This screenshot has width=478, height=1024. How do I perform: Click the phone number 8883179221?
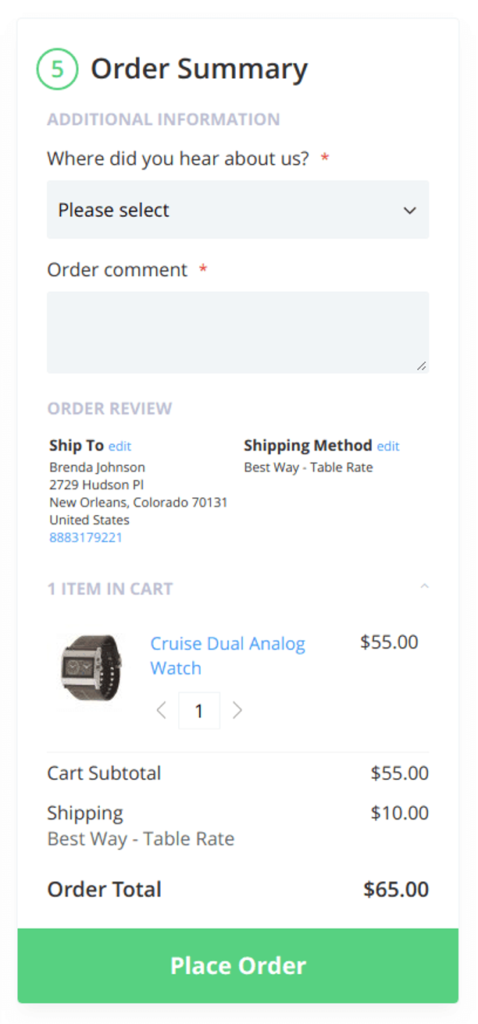click(86, 538)
